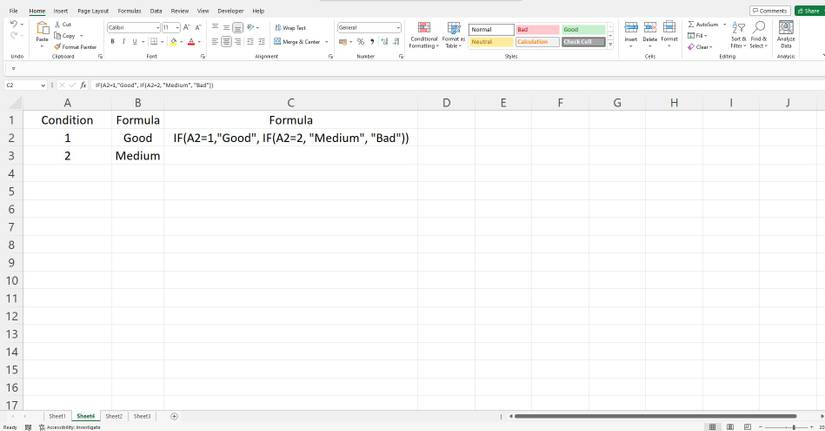Click the Share button
825x431 pixels.
[809, 11]
